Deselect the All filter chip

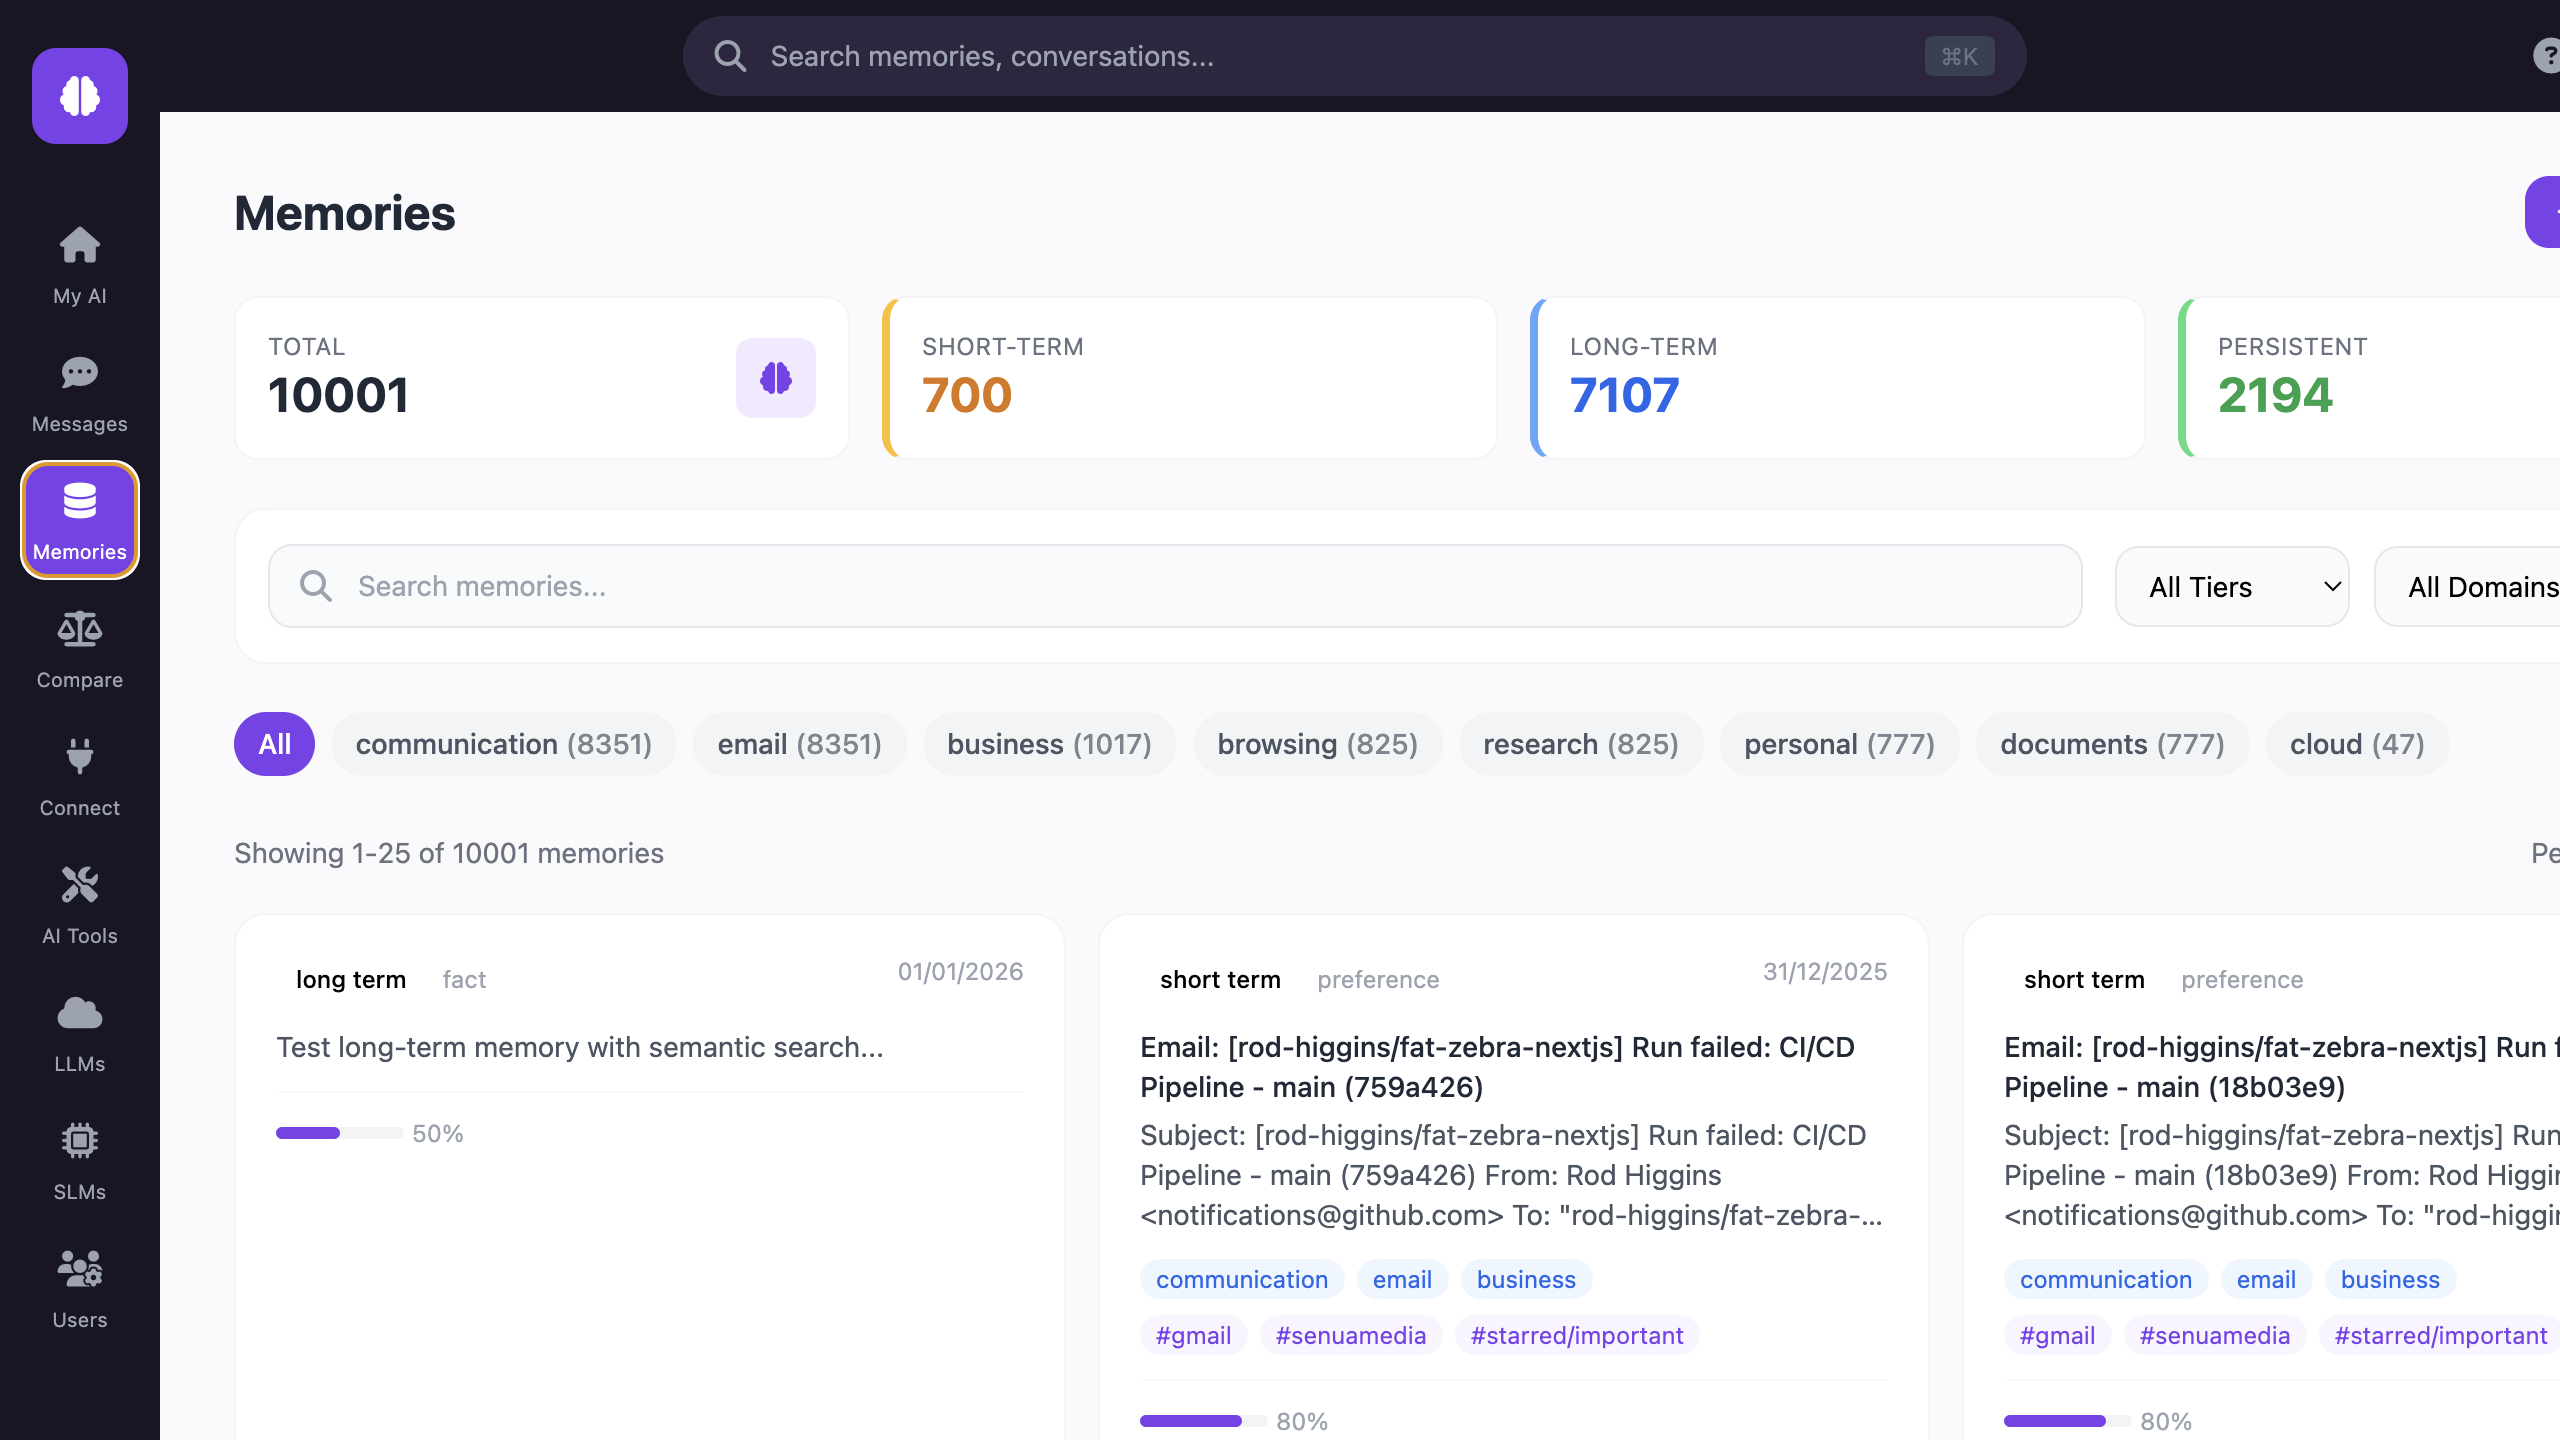tap(273, 744)
